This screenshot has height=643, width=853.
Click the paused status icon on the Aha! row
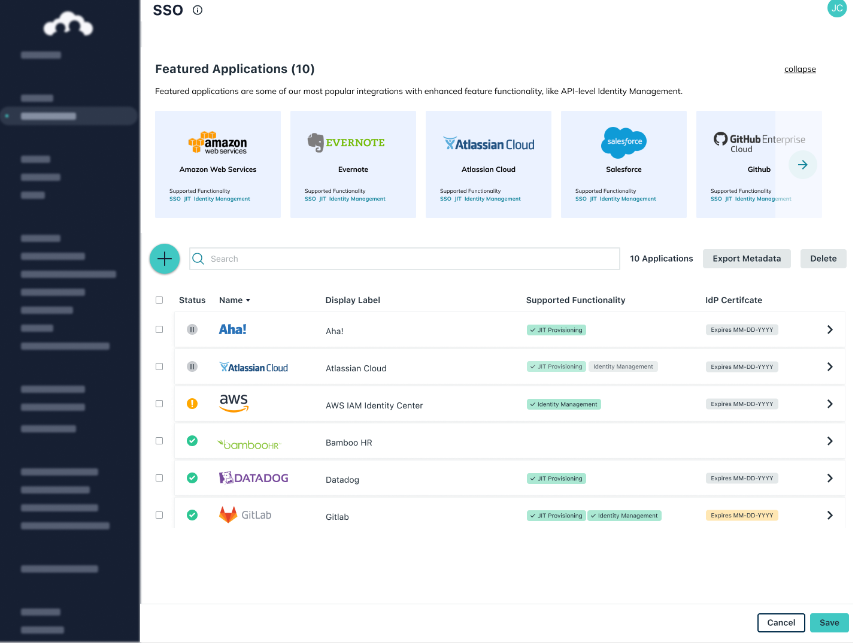[192, 330]
